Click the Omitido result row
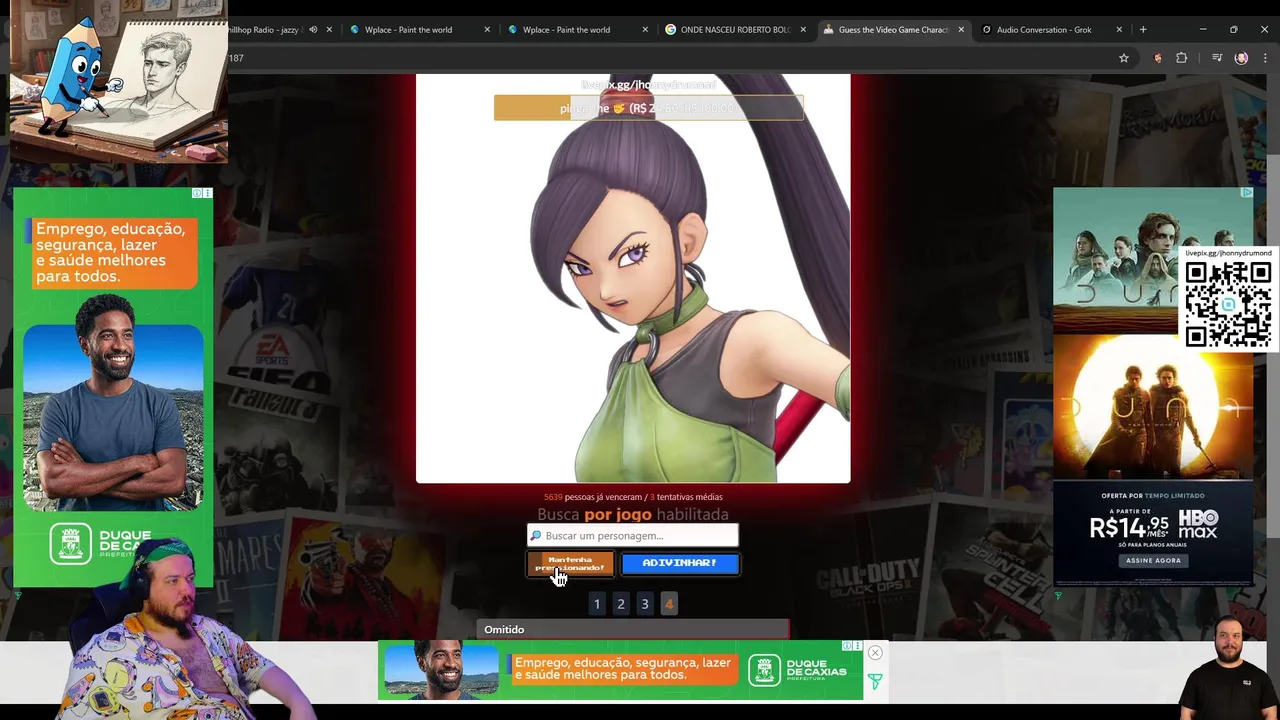This screenshot has height=720, width=1280. tap(633, 629)
